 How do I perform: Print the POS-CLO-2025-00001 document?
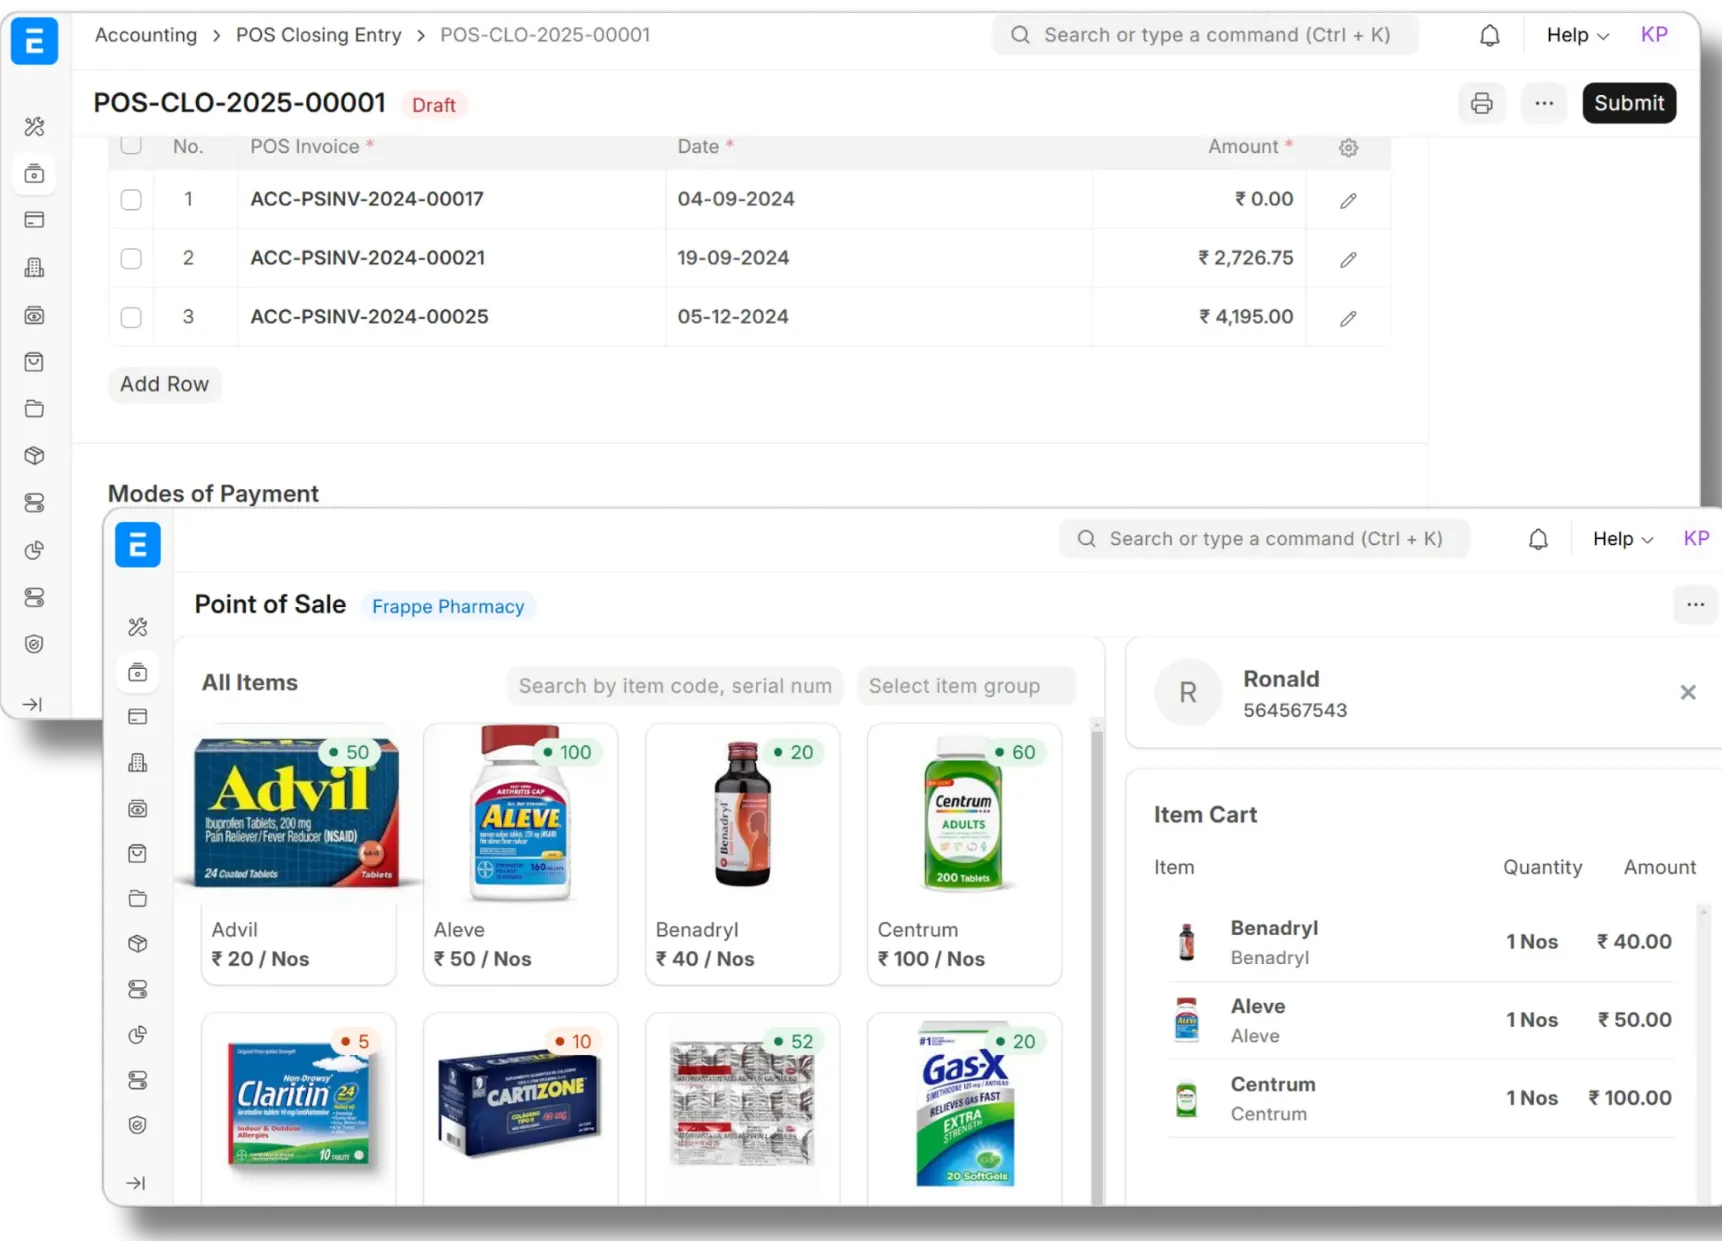click(1481, 103)
